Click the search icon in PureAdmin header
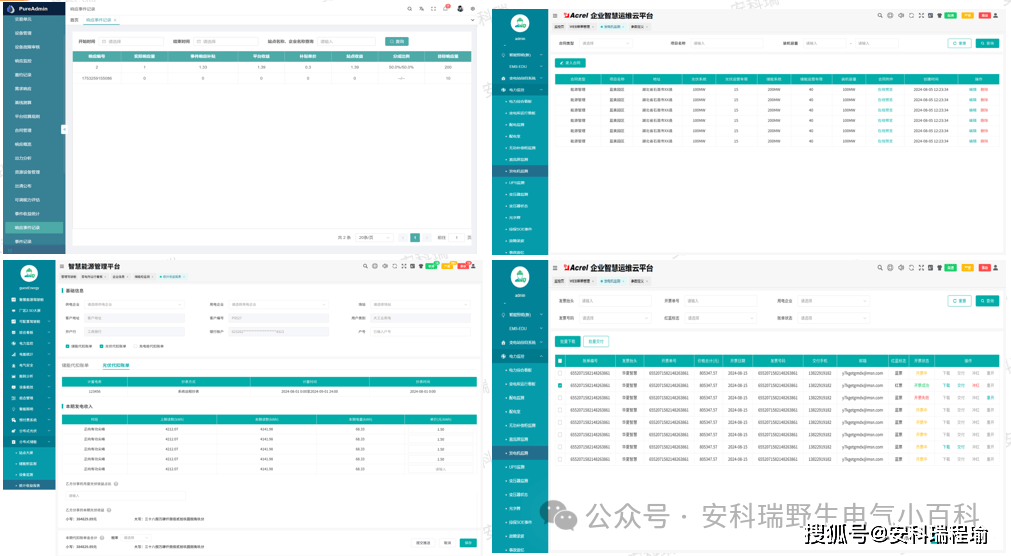 (x=409, y=9)
